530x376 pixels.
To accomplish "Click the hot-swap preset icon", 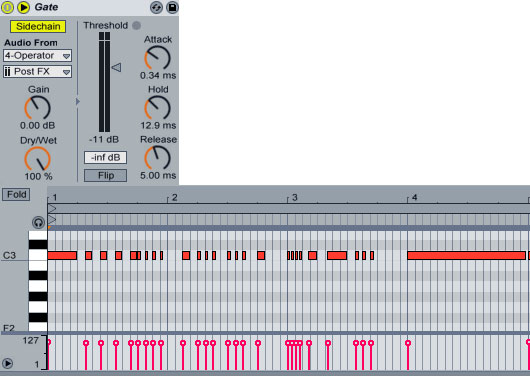I will tap(156, 7).
